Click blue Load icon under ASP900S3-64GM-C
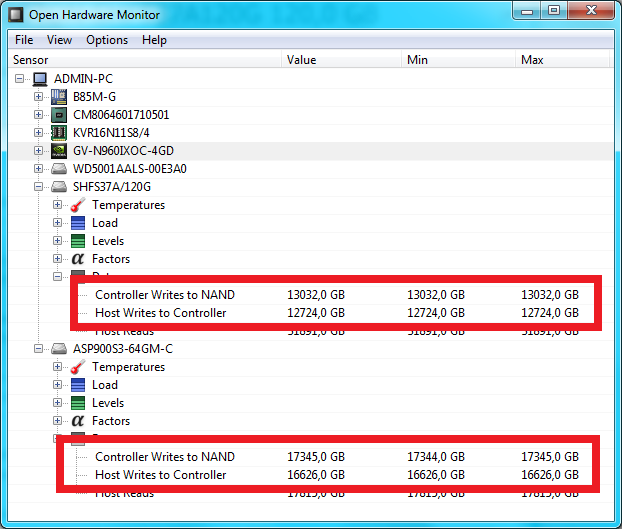 point(78,385)
